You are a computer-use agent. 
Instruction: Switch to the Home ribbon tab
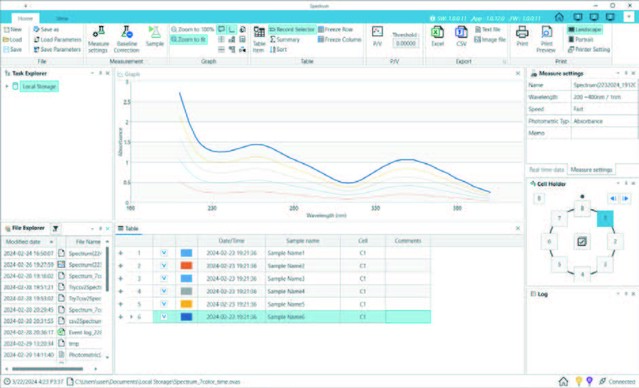[25, 18]
